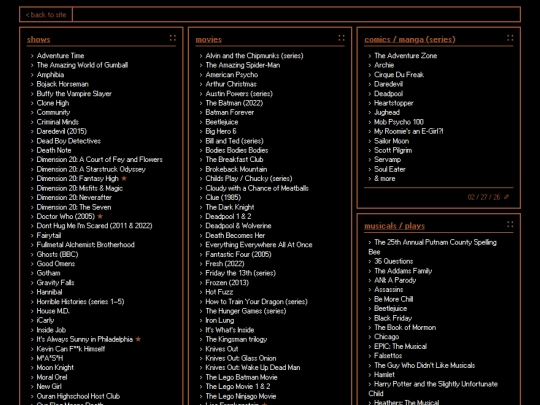Click the grid dots icon in shows panel

coord(173,38)
